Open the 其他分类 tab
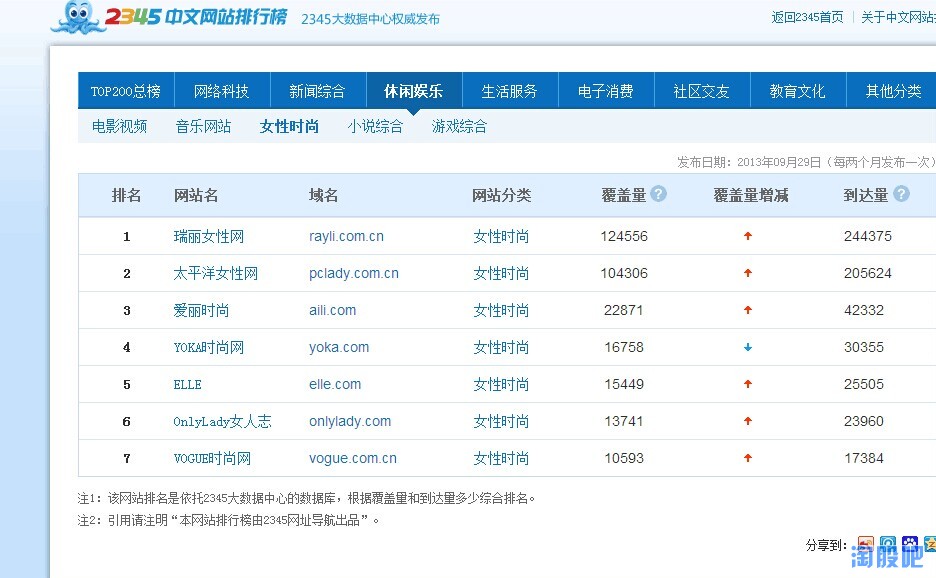The height and width of the screenshot is (578, 936). click(894, 91)
